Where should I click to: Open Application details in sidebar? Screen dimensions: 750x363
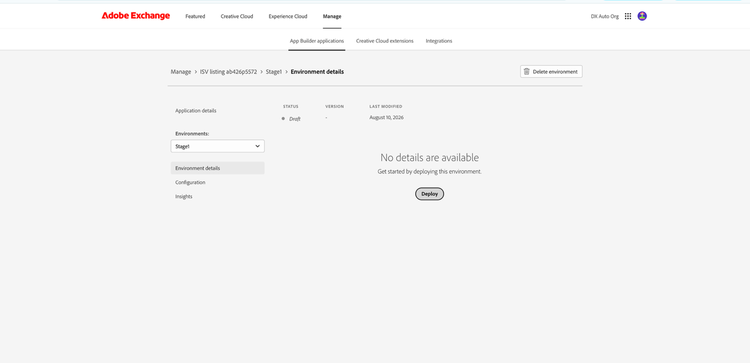click(196, 110)
